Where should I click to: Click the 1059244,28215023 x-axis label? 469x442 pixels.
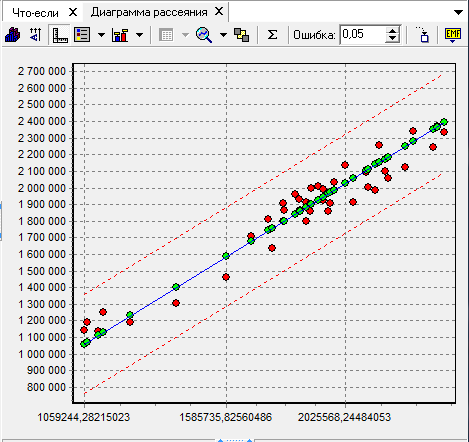[x=83, y=417]
